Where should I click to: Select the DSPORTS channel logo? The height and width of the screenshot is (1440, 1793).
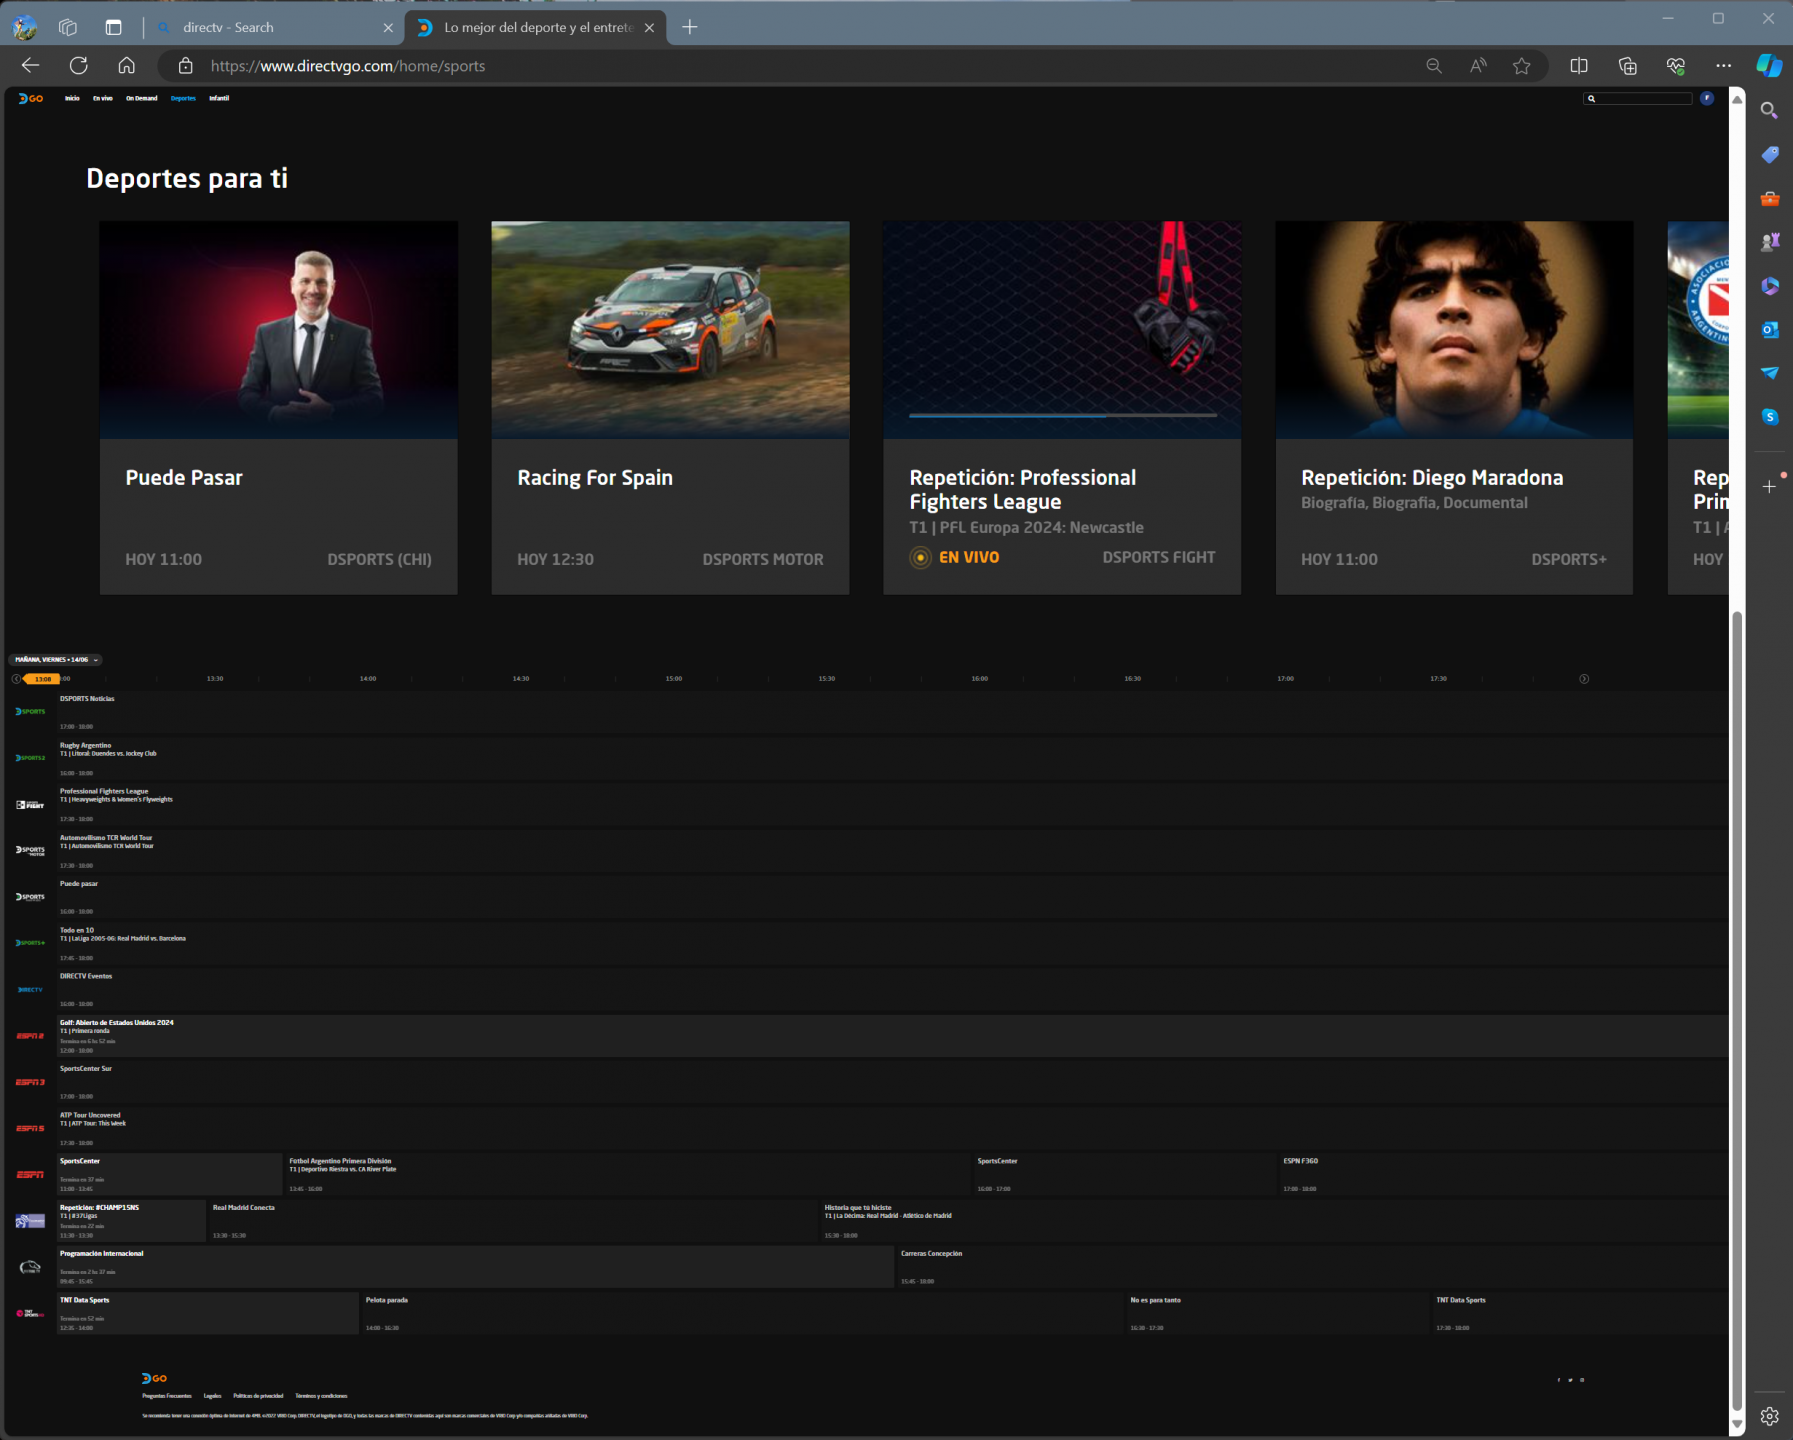click(x=30, y=712)
